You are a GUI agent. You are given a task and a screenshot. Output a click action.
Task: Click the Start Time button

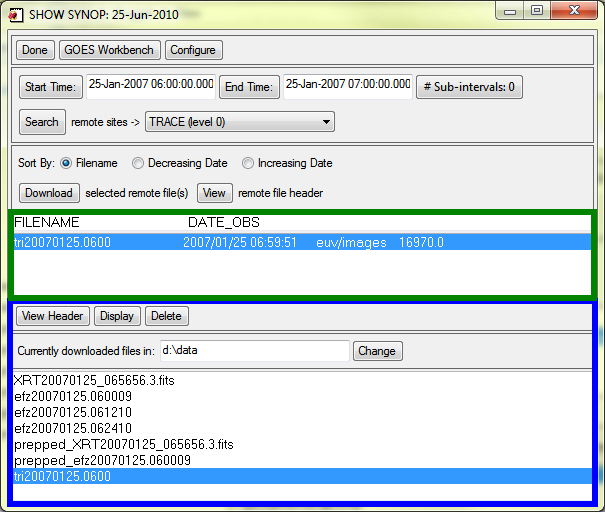point(50,87)
